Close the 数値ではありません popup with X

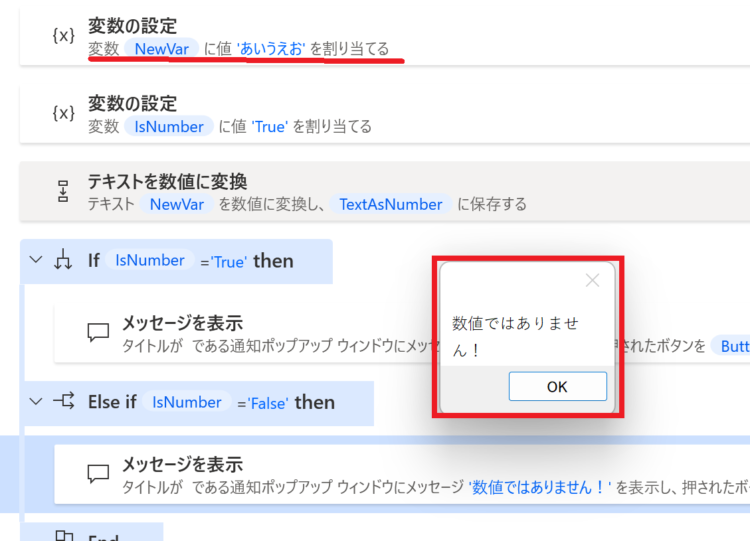[593, 280]
